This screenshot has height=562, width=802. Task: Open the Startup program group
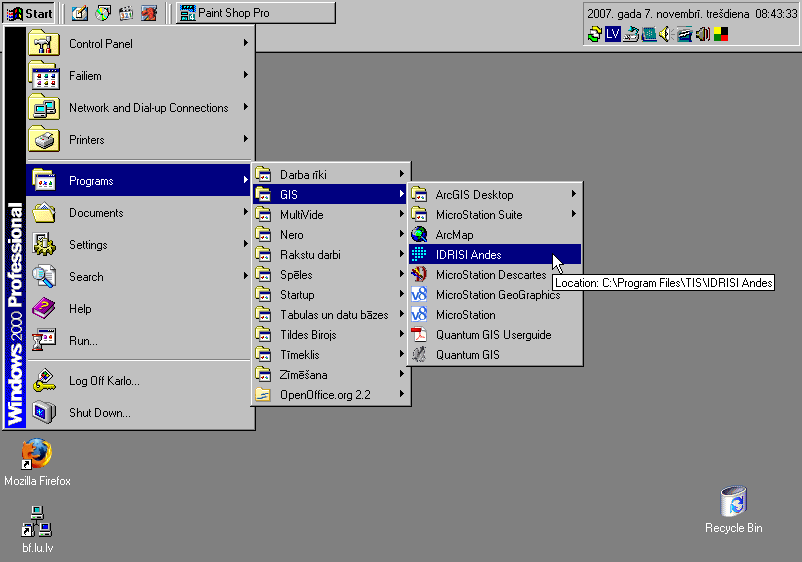point(330,295)
